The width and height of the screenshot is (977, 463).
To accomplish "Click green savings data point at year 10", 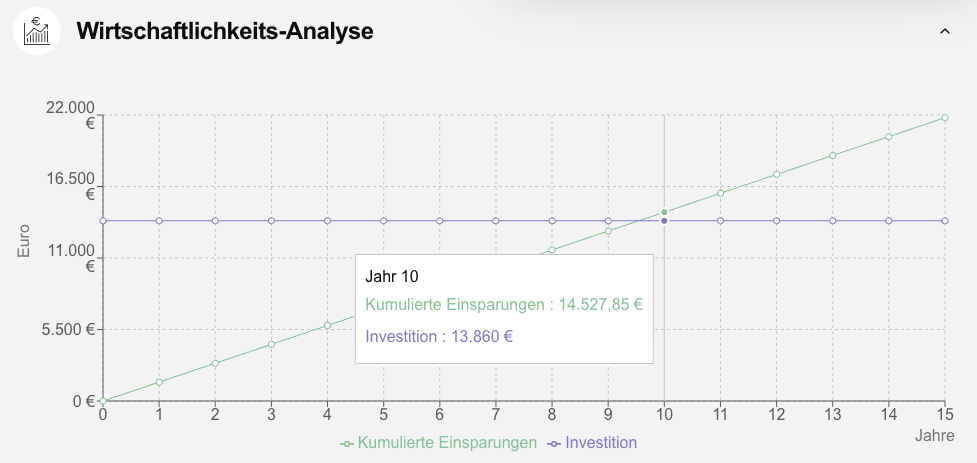I will point(664,212).
